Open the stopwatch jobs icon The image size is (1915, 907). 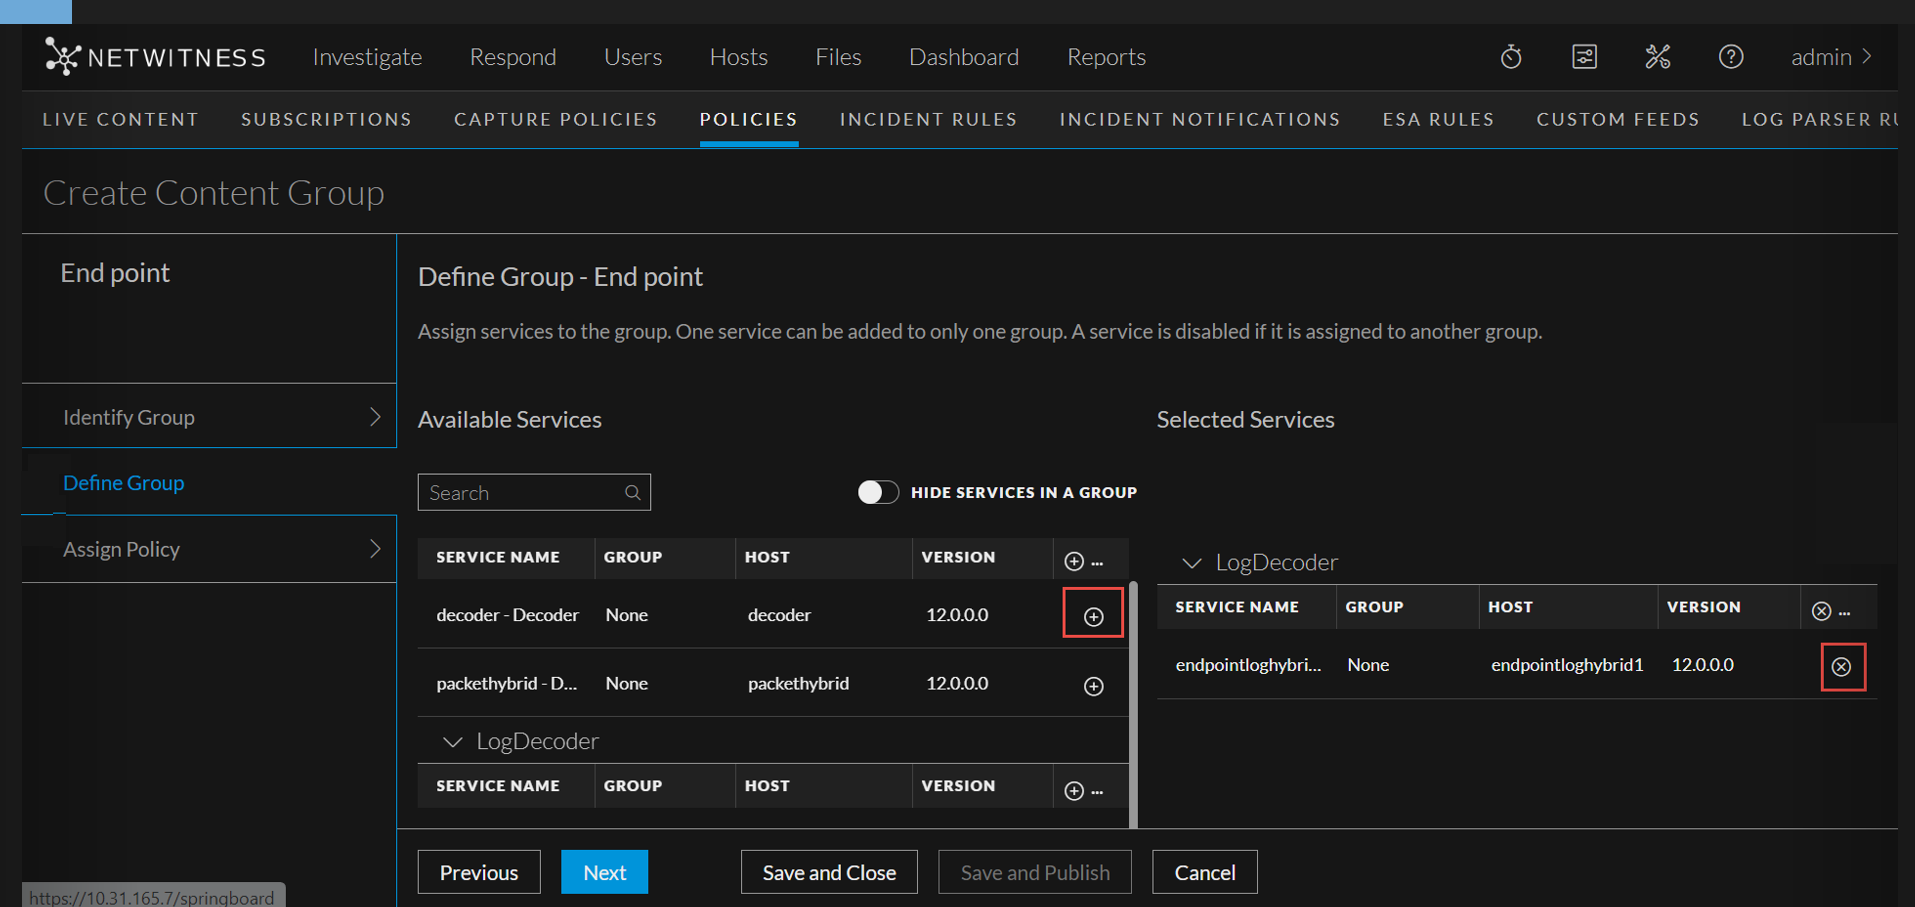(x=1510, y=57)
